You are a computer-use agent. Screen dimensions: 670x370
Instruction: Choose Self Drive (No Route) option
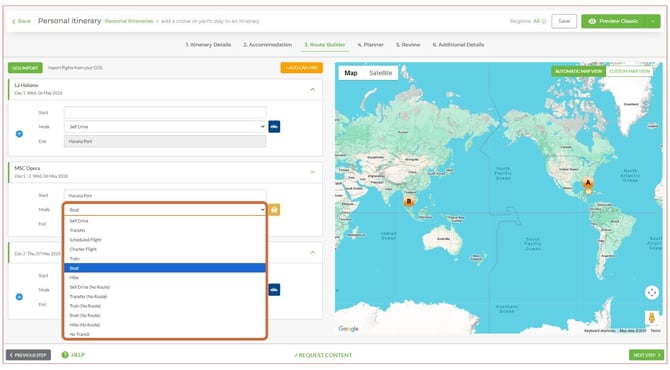(165, 287)
